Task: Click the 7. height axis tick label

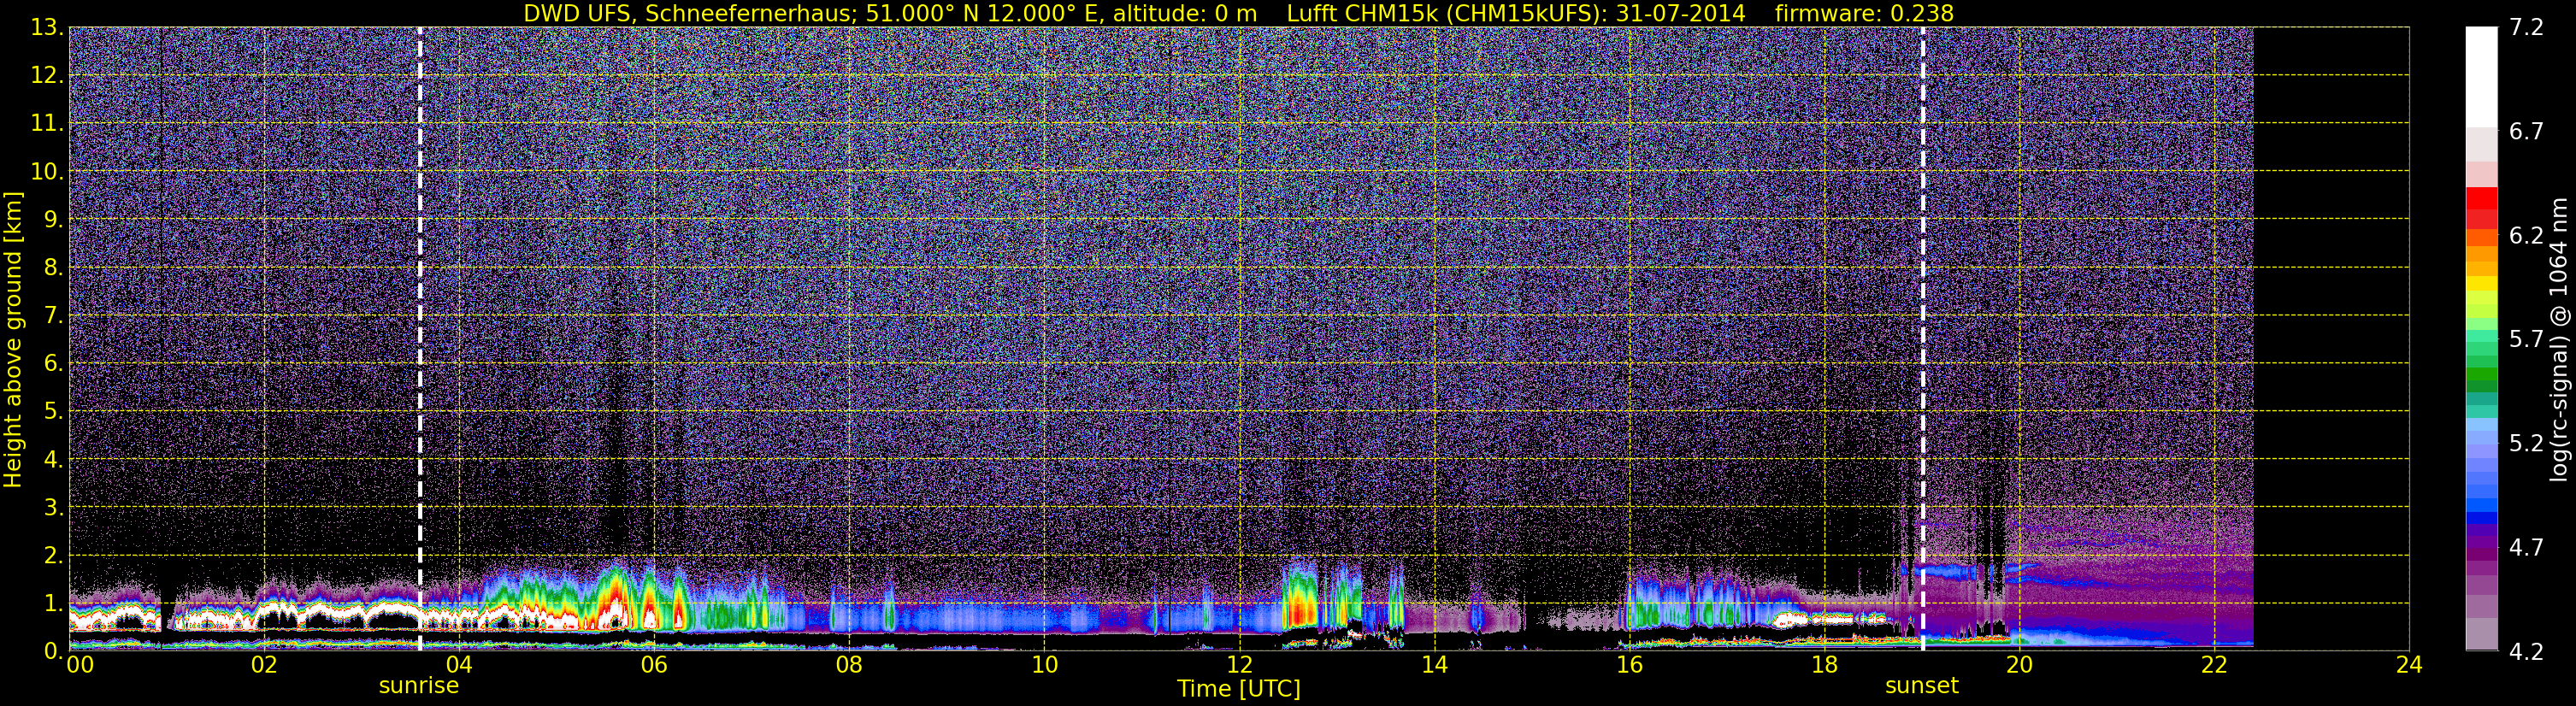Action: coord(54,315)
